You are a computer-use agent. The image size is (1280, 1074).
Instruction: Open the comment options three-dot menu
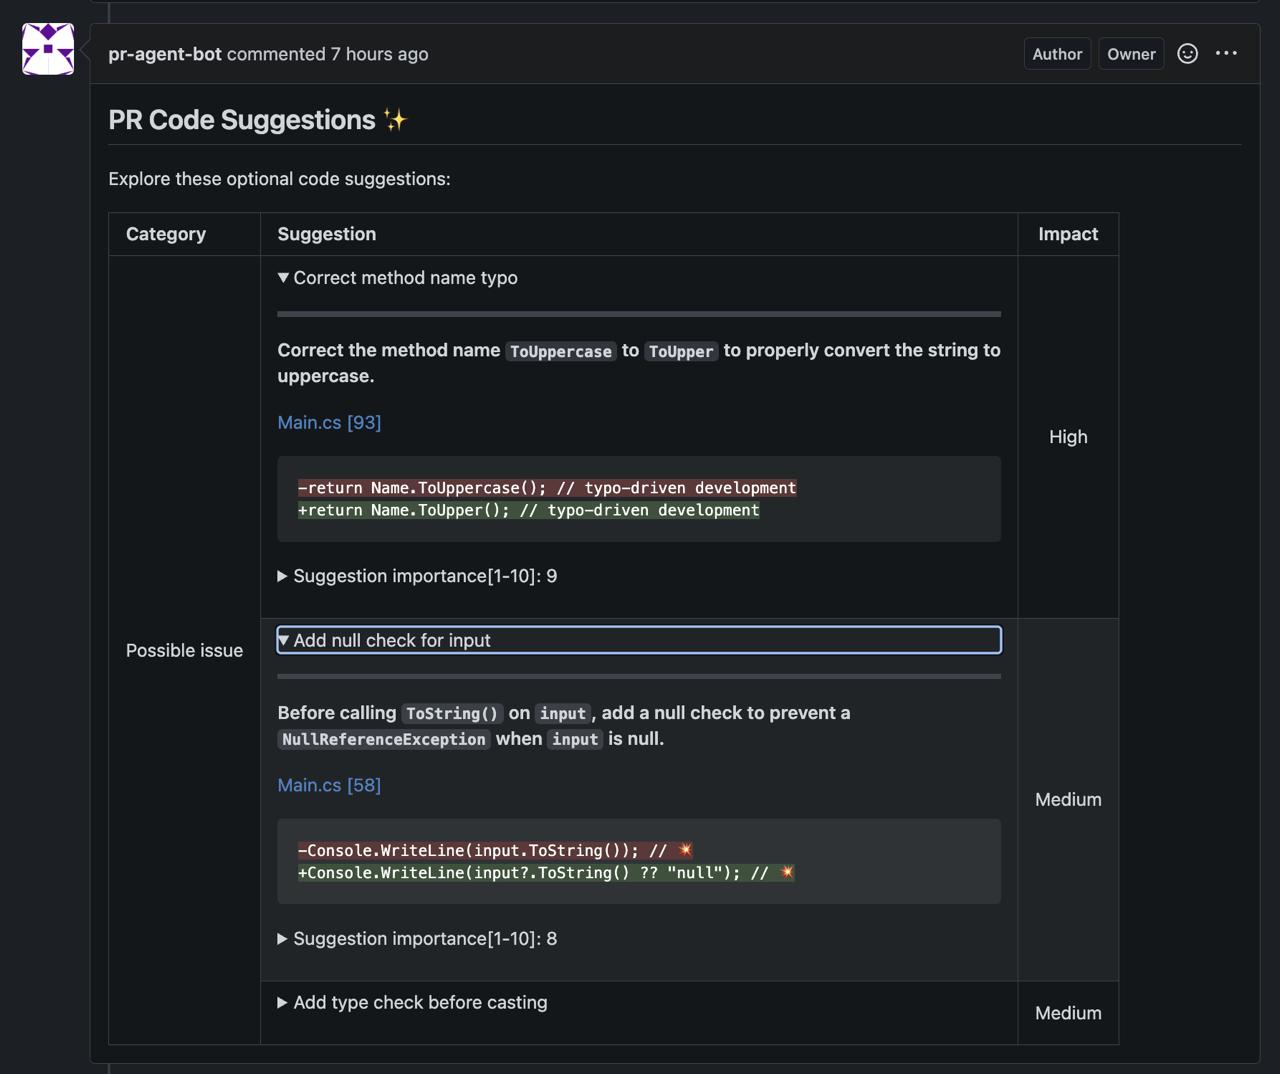[1226, 54]
